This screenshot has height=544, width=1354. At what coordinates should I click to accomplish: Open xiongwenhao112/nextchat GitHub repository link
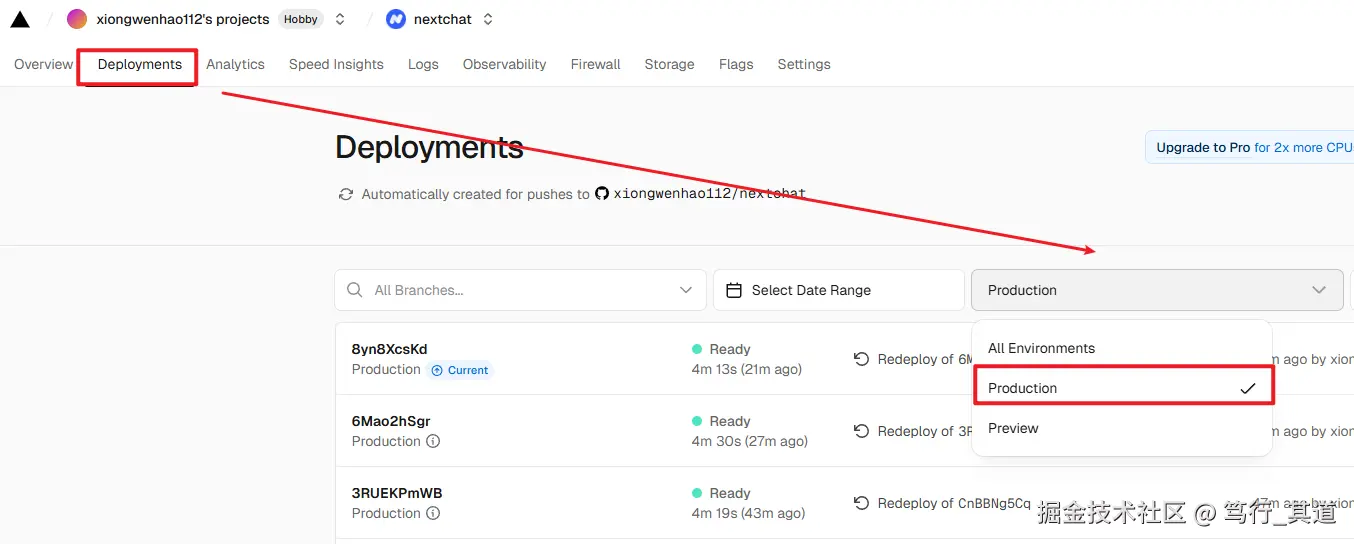[x=709, y=194]
